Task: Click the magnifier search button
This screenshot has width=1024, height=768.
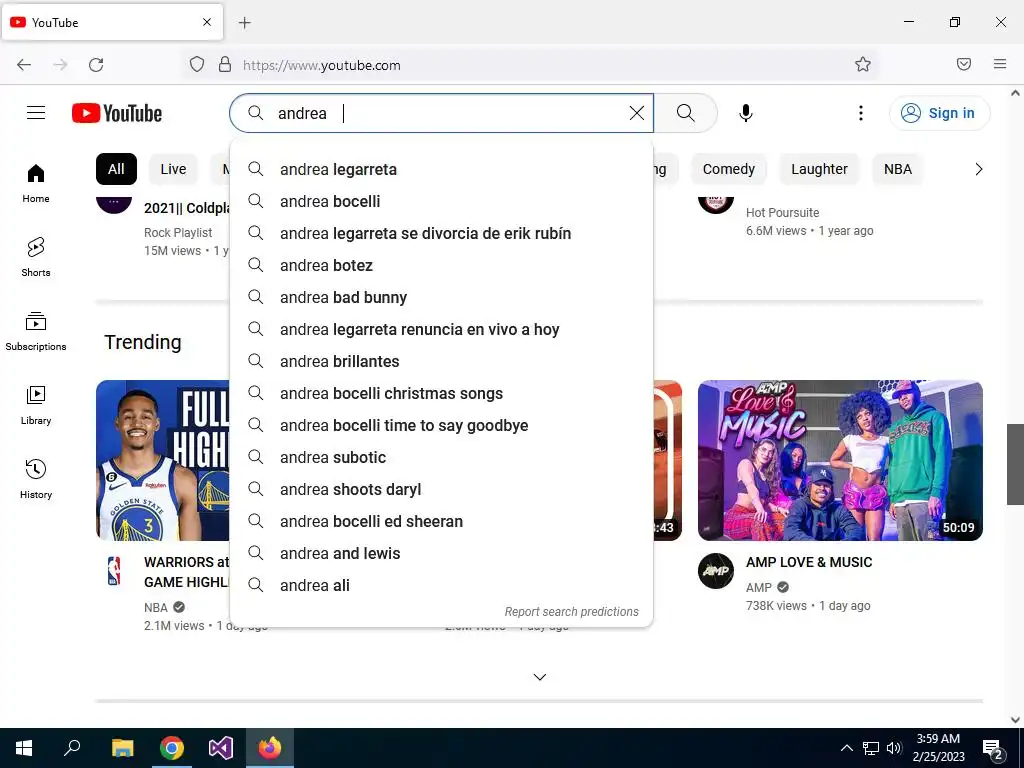Action: 686,113
